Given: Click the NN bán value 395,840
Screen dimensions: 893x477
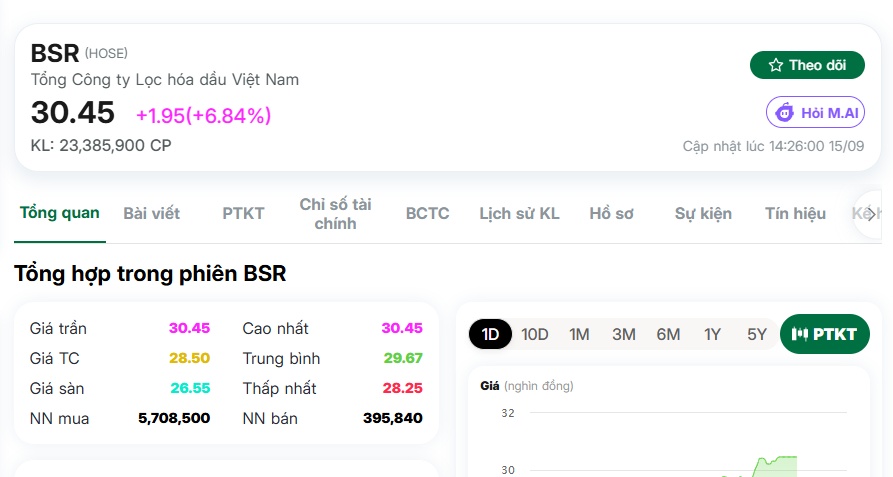Looking at the screenshot, I should tap(393, 418).
